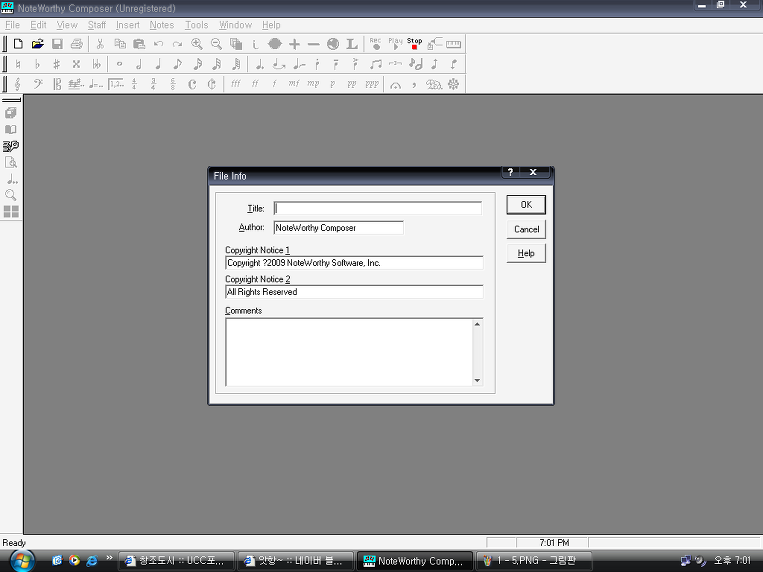
Task: Open the Staff menu
Action: [97, 25]
